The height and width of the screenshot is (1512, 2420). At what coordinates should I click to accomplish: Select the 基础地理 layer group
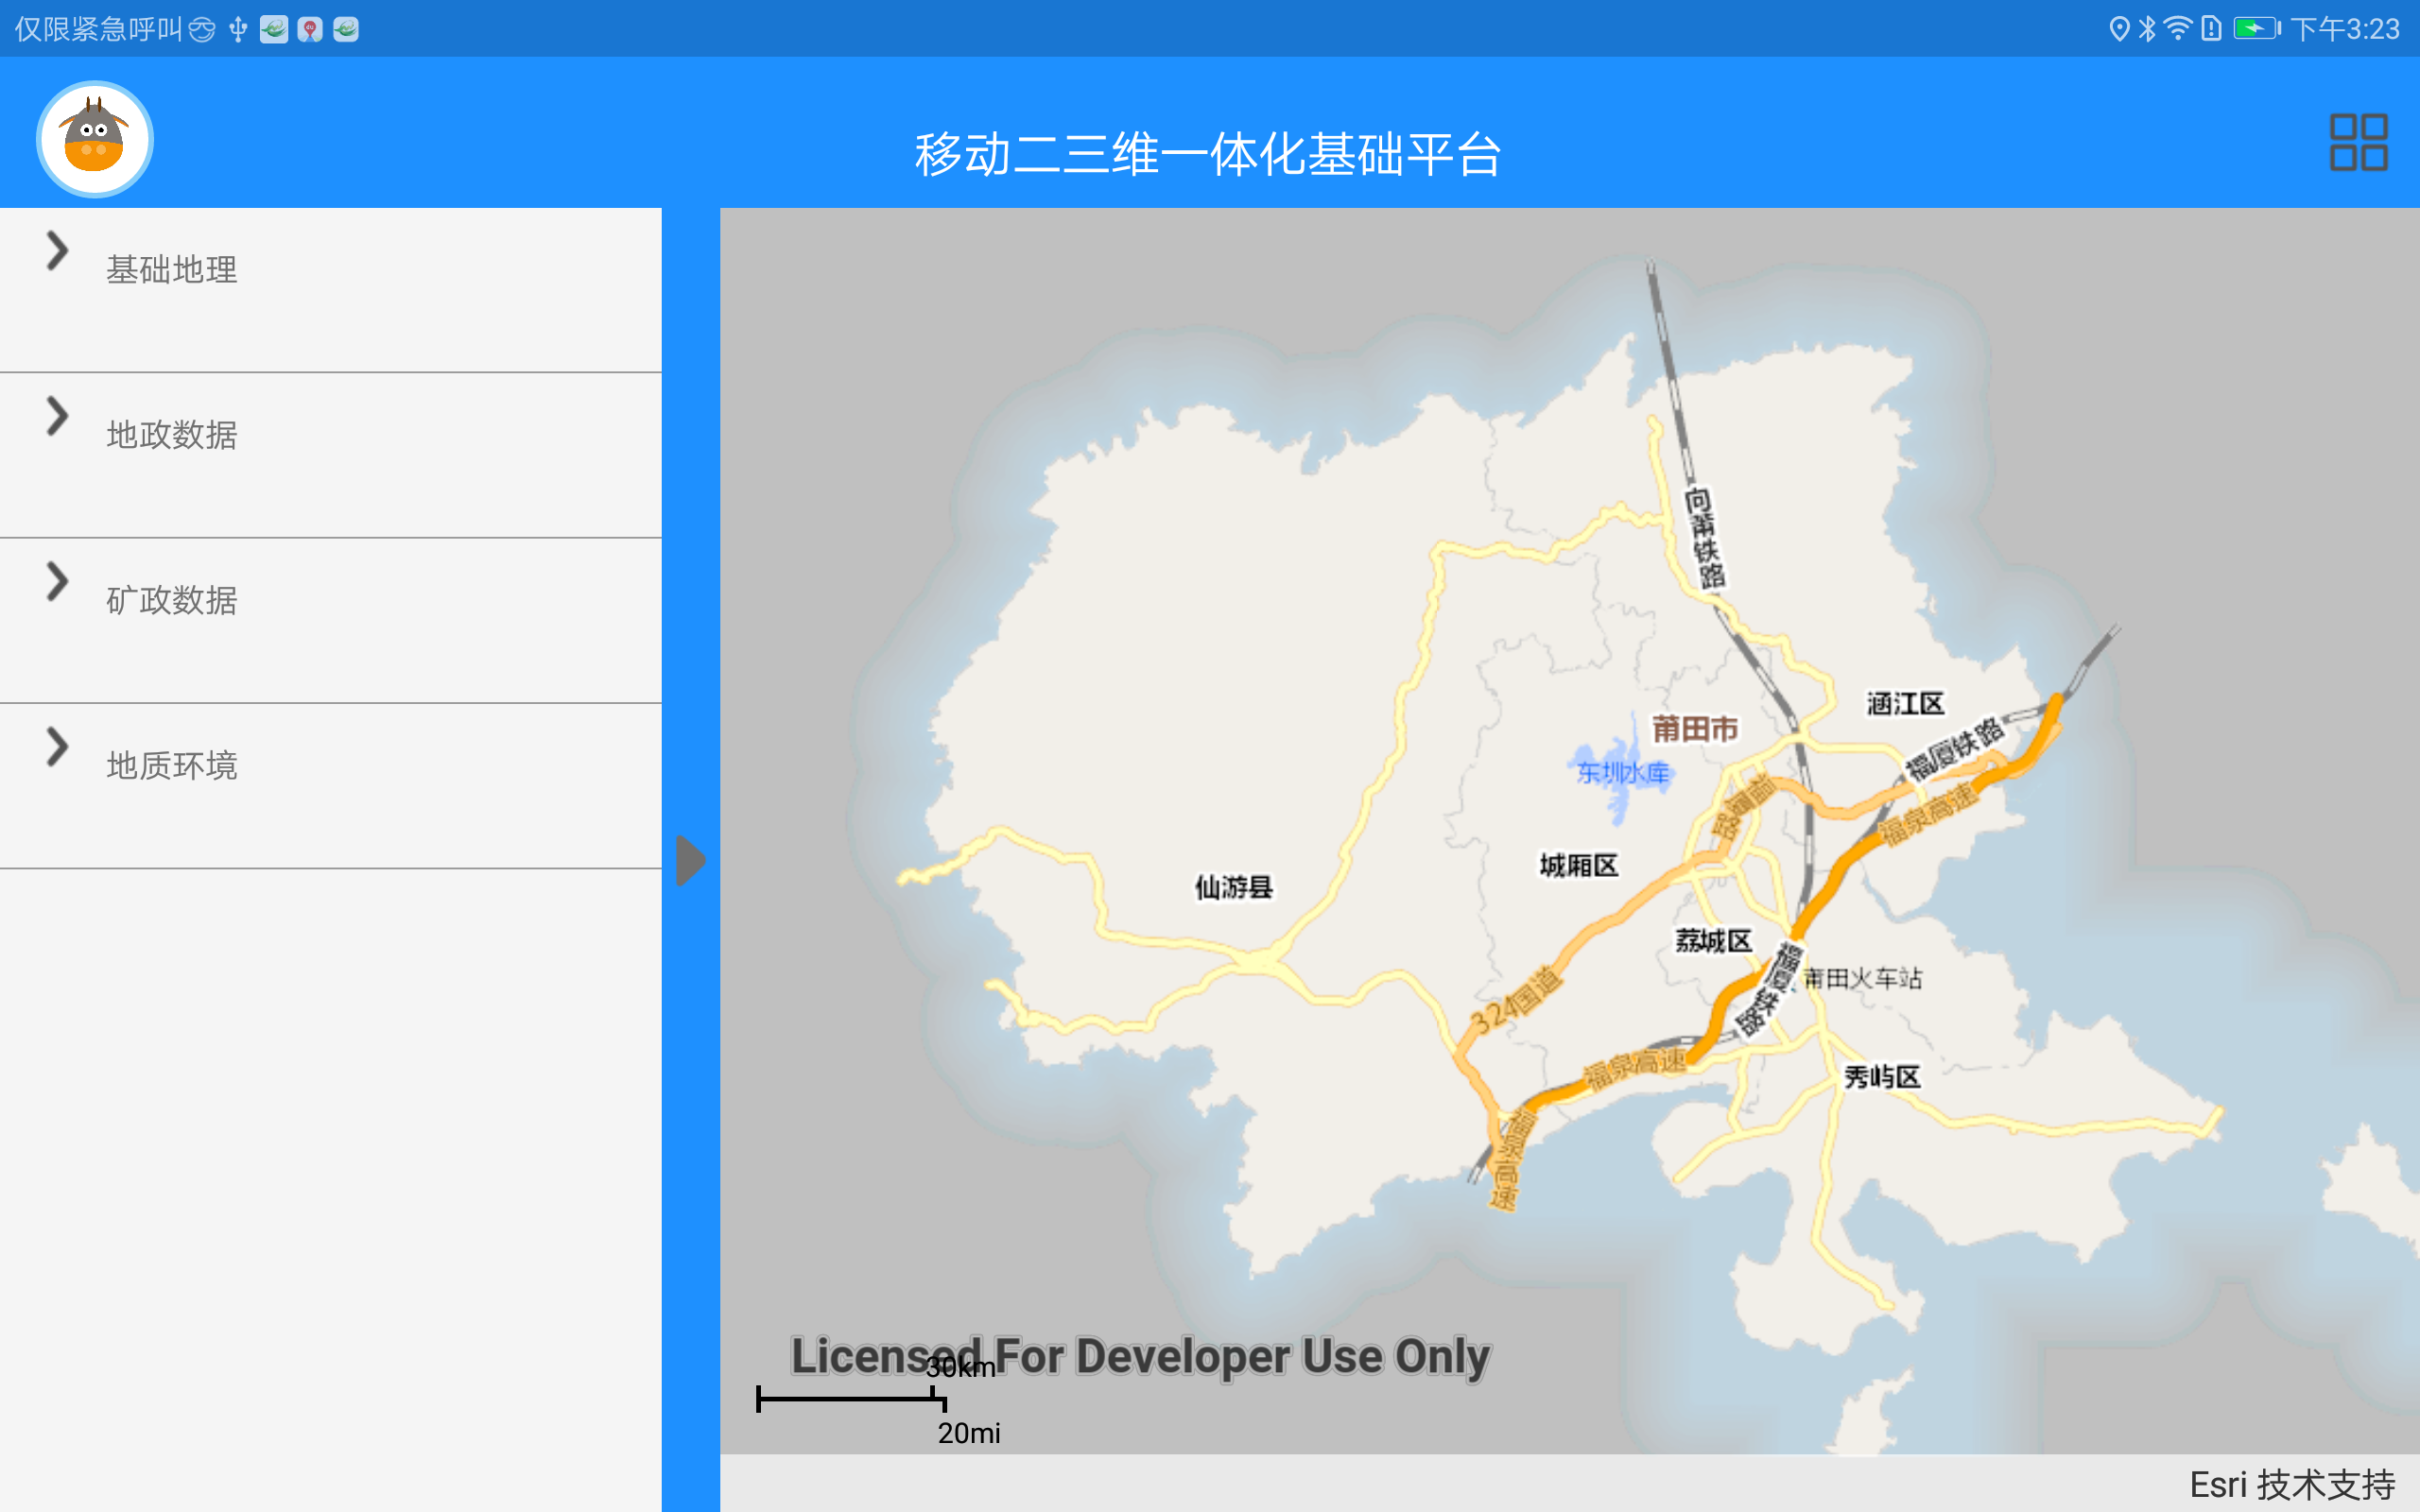[172, 270]
